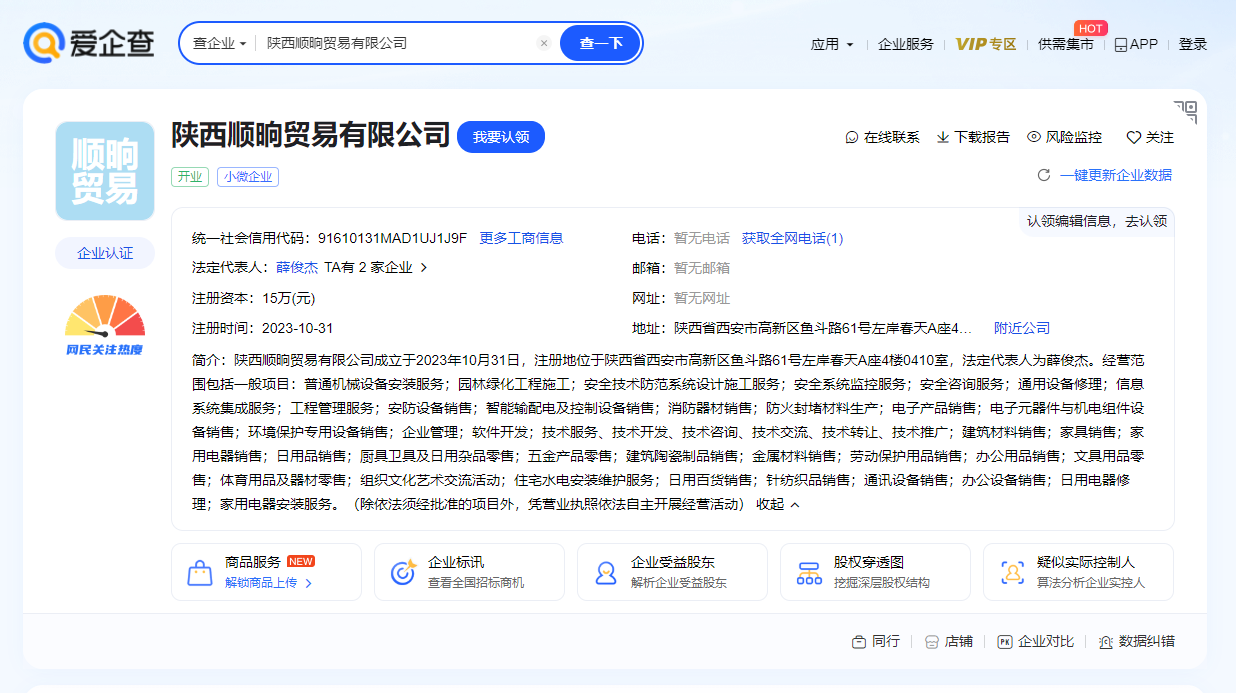1236x693 pixels.
Task: Focus the company name search field
Action: tap(400, 43)
